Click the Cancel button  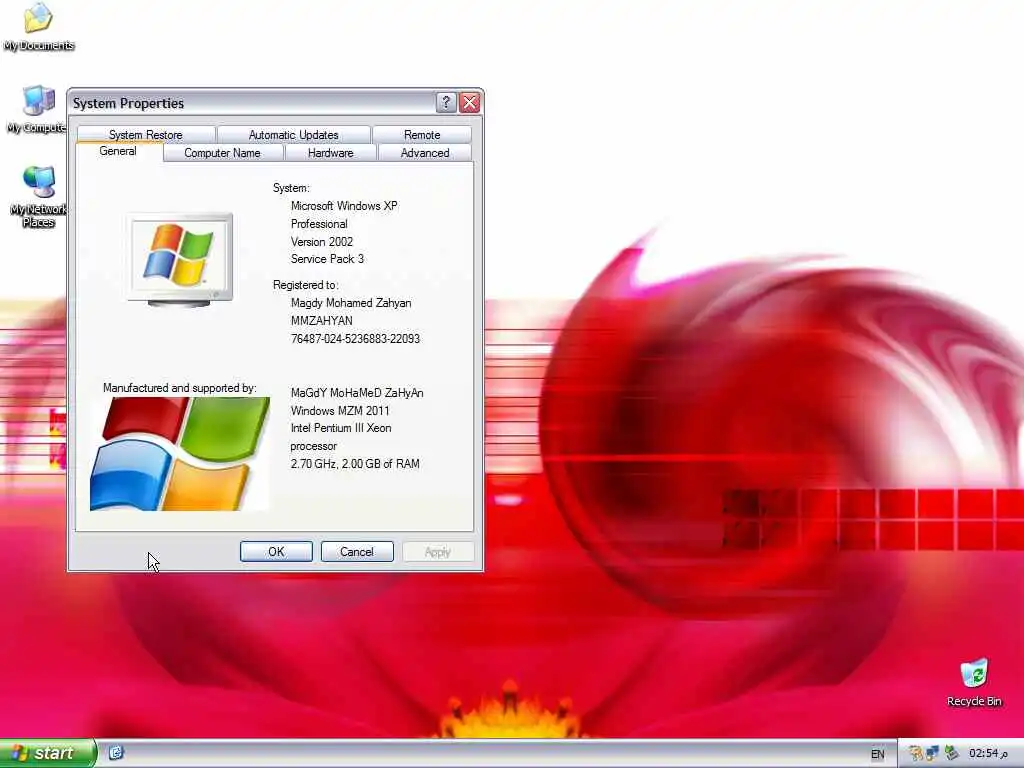[x=357, y=552]
